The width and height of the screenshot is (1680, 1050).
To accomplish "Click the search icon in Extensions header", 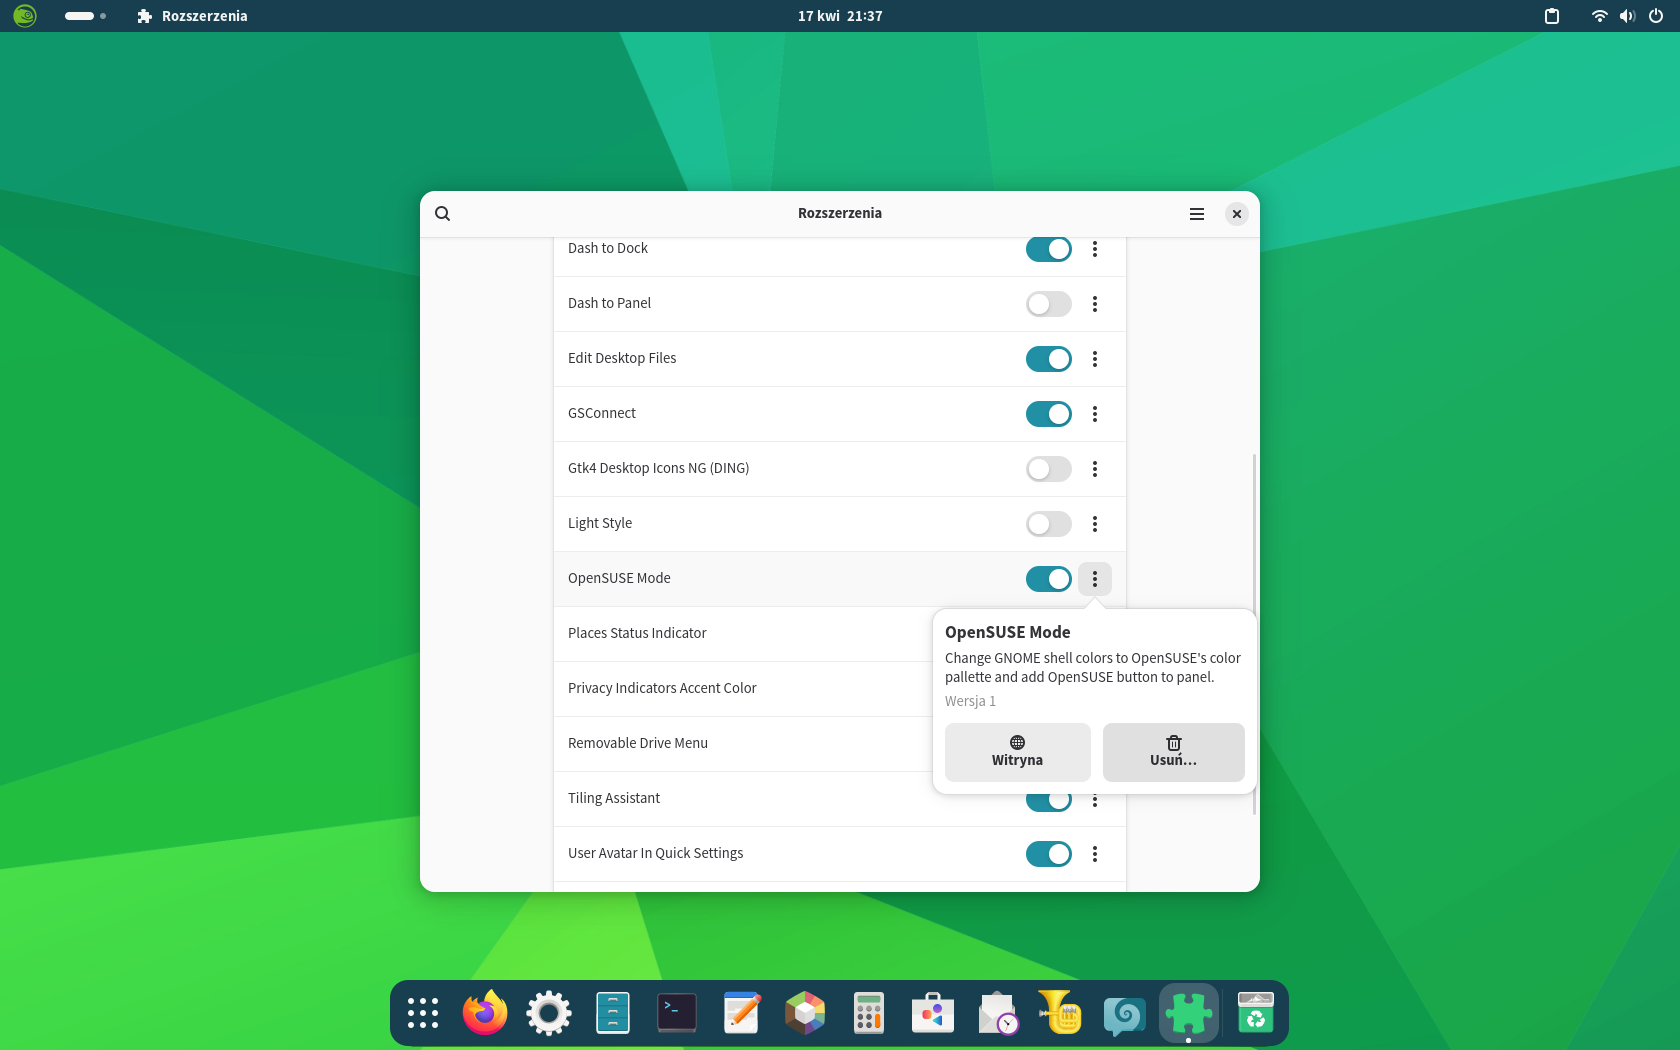I will pyautogui.click(x=443, y=214).
